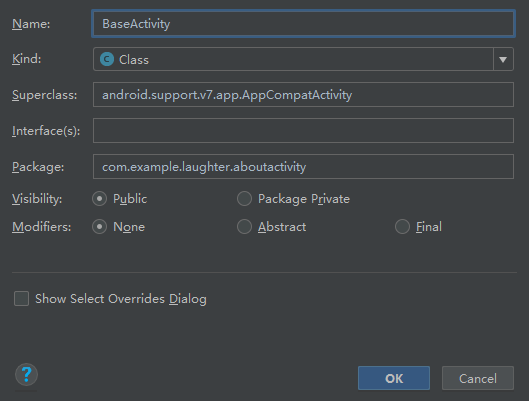Screen dimensions: 529x401
Task: Focus the Package text field
Action: click(x=303, y=167)
